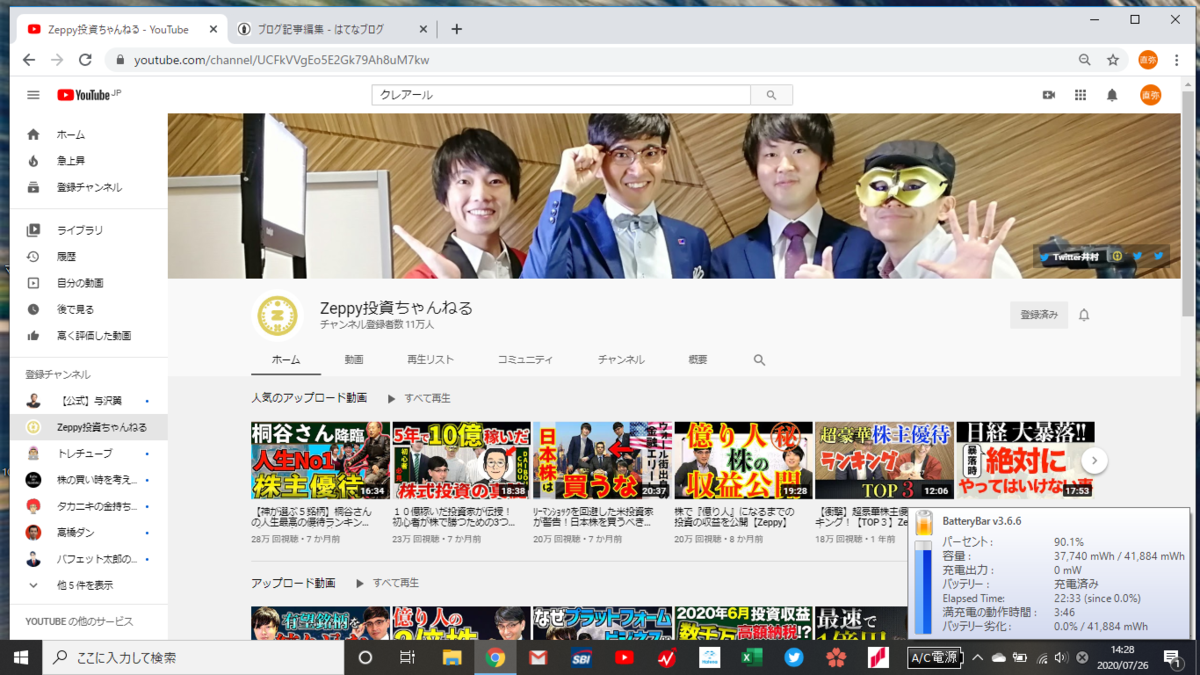Screen dimensions: 1200x675
Task: Switch to the ブログ記事編集 - はてなブログ browser tab
Action: [330, 29]
